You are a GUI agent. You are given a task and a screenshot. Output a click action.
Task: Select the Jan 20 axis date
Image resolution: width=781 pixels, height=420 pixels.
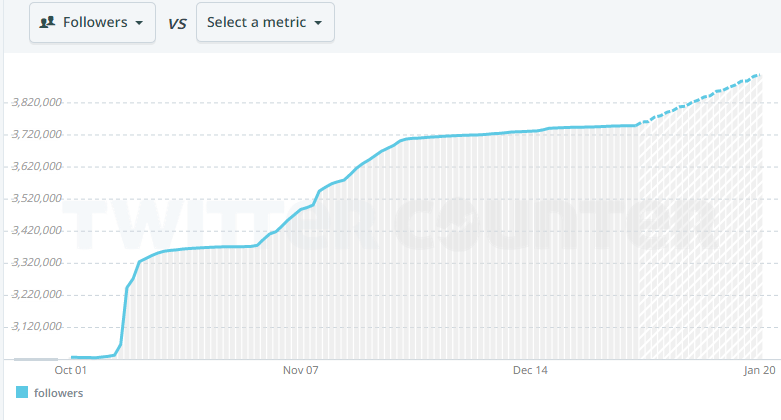pyautogui.click(x=759, y=370)
